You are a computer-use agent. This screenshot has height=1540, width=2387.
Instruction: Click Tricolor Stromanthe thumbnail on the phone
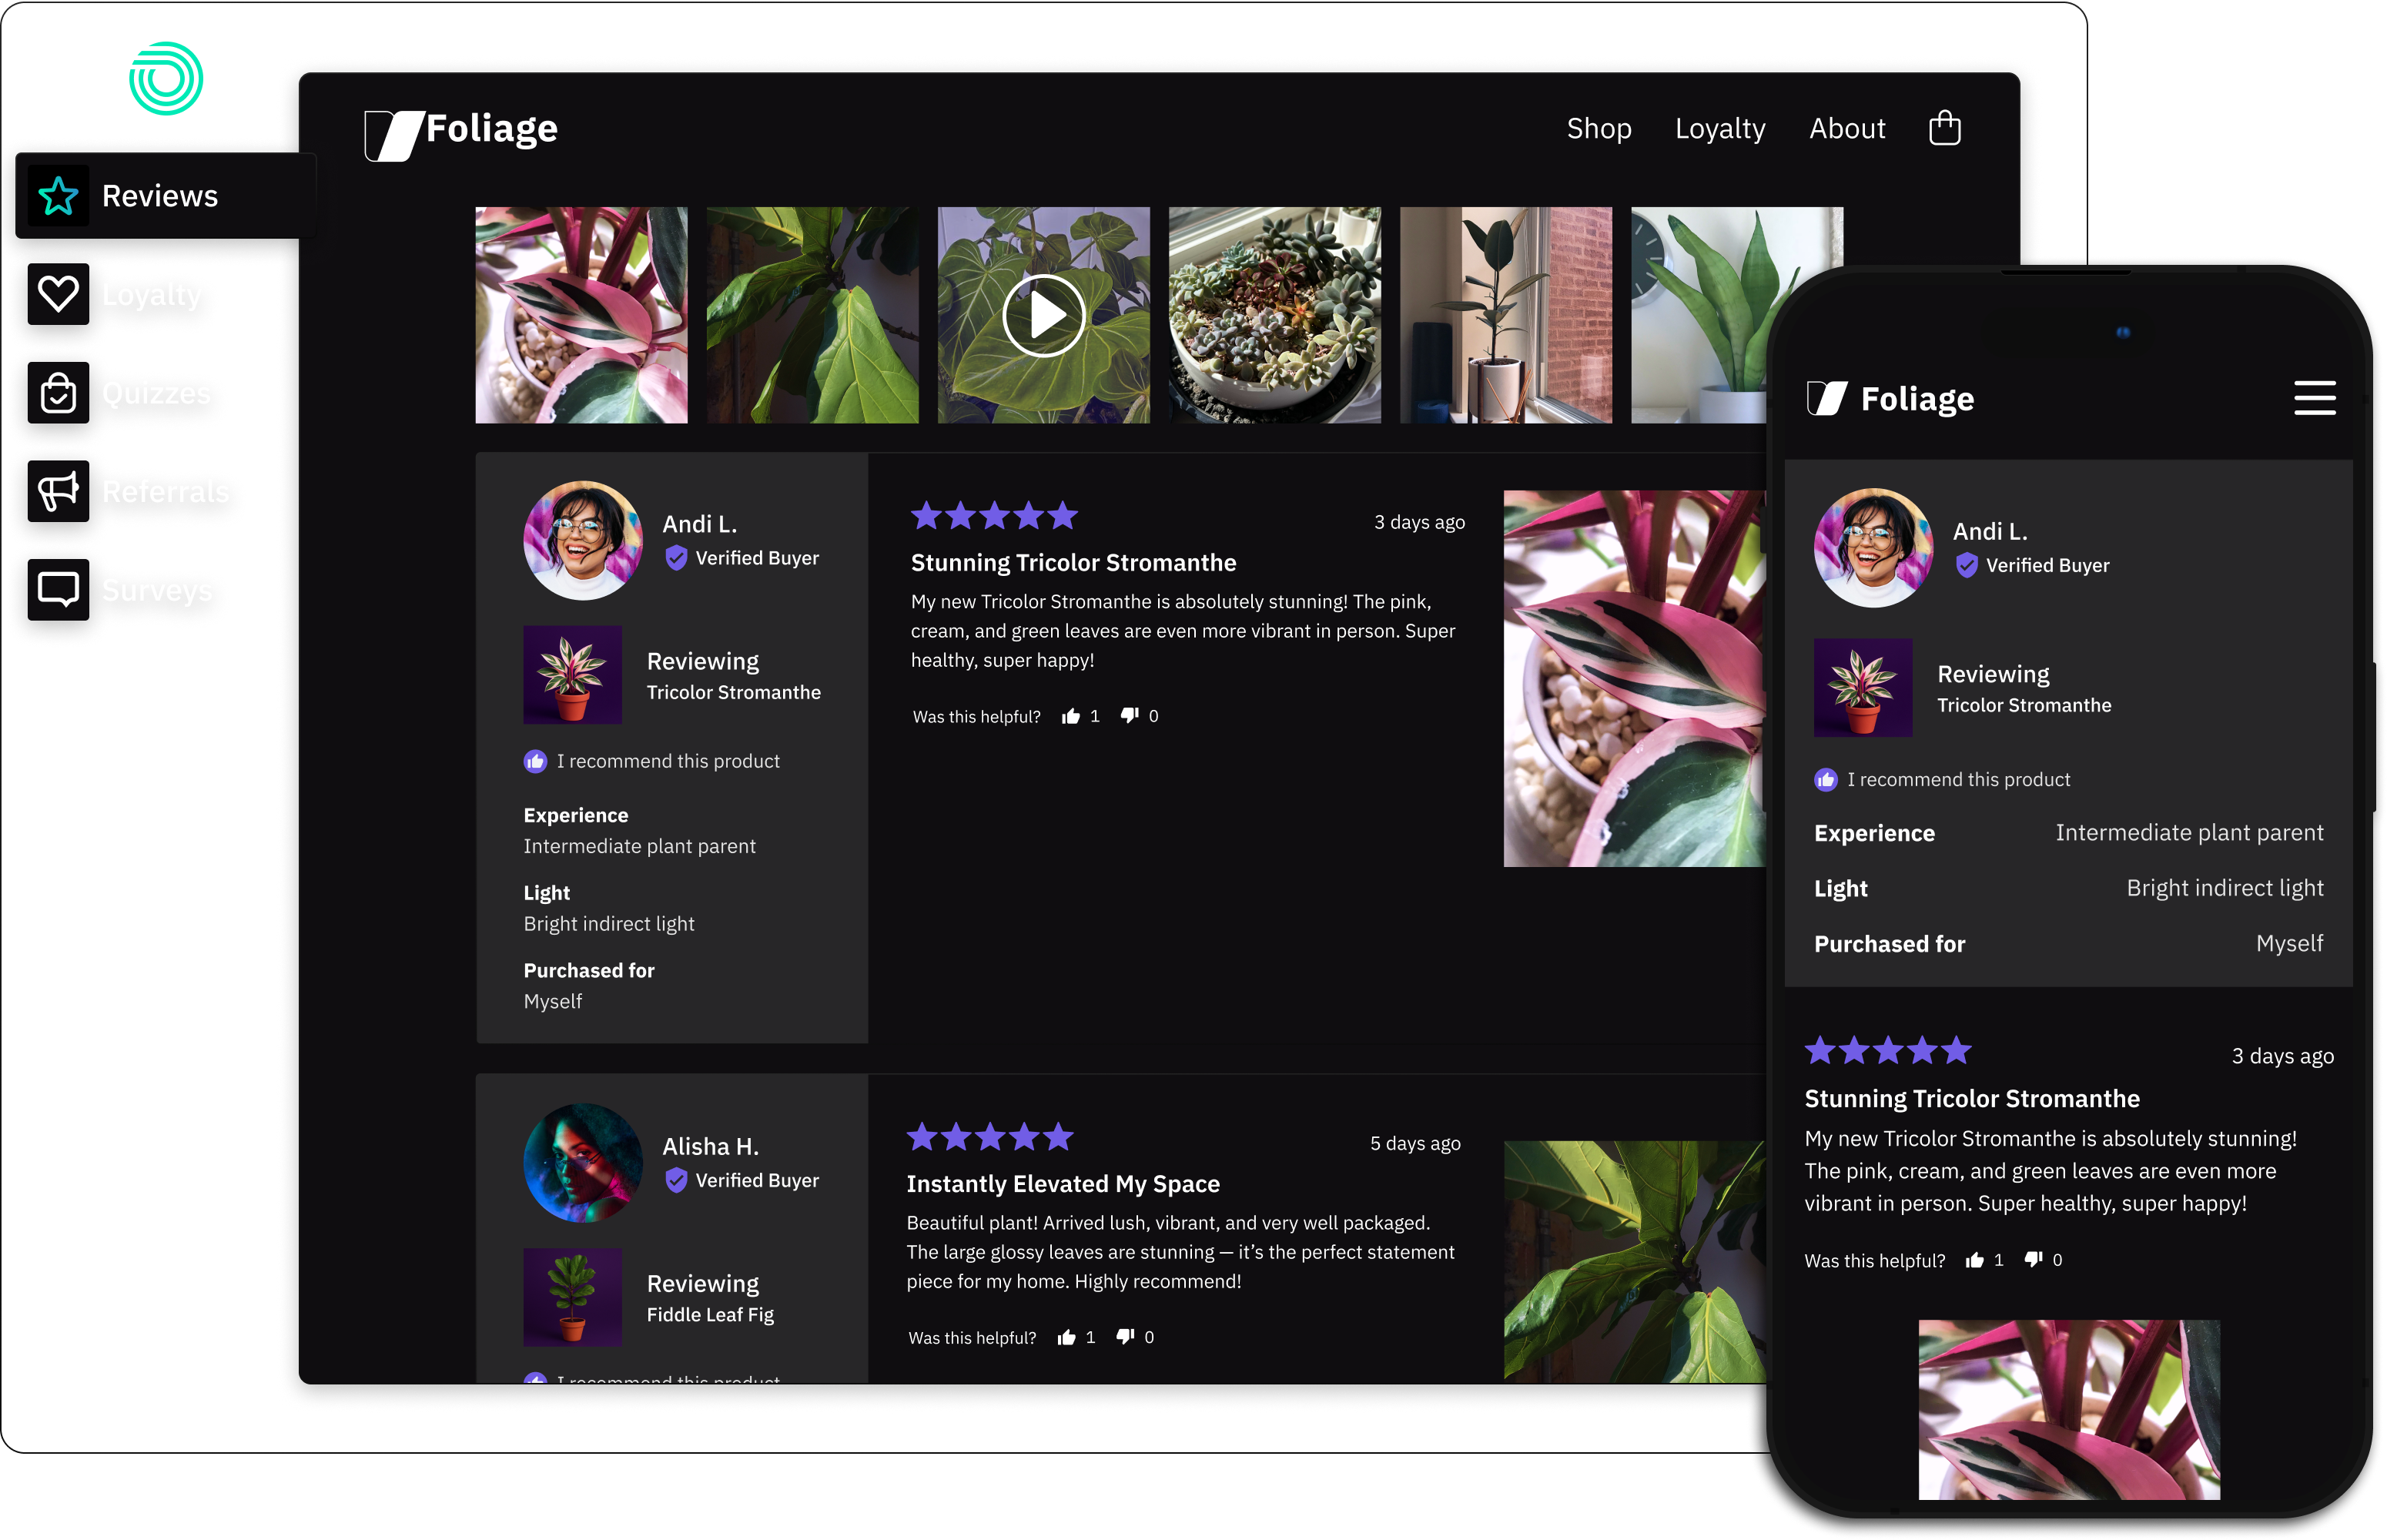1863,688
